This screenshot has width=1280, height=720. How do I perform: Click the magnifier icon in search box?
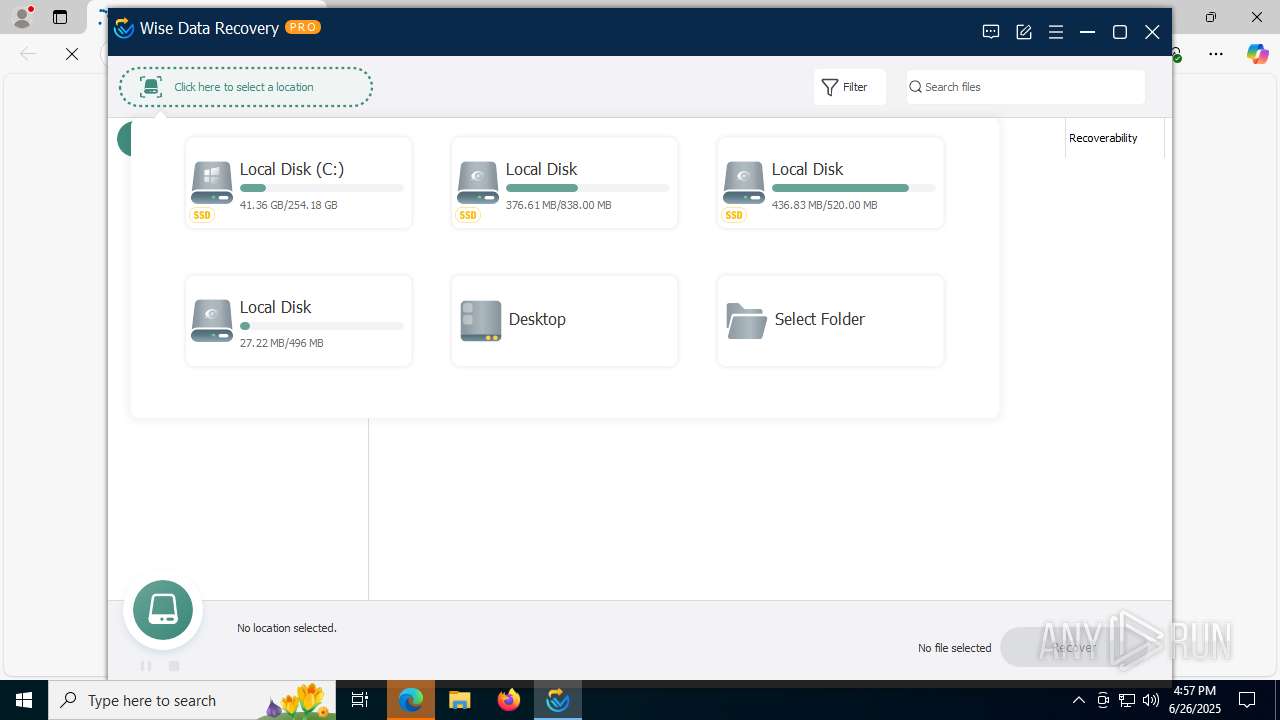pos(915,87)
